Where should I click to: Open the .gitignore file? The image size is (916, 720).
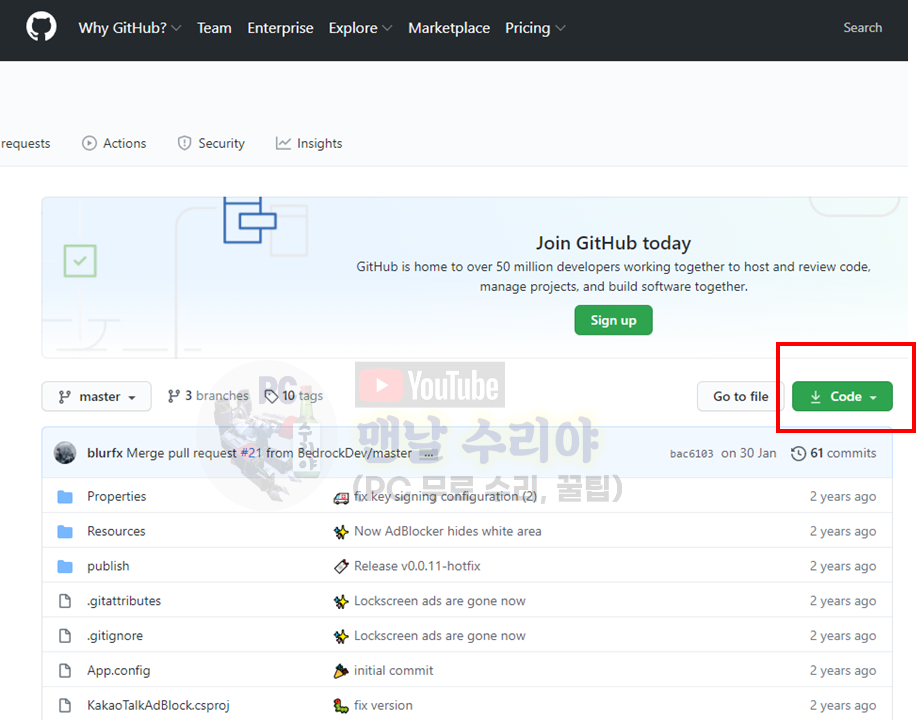pos(115,636)
